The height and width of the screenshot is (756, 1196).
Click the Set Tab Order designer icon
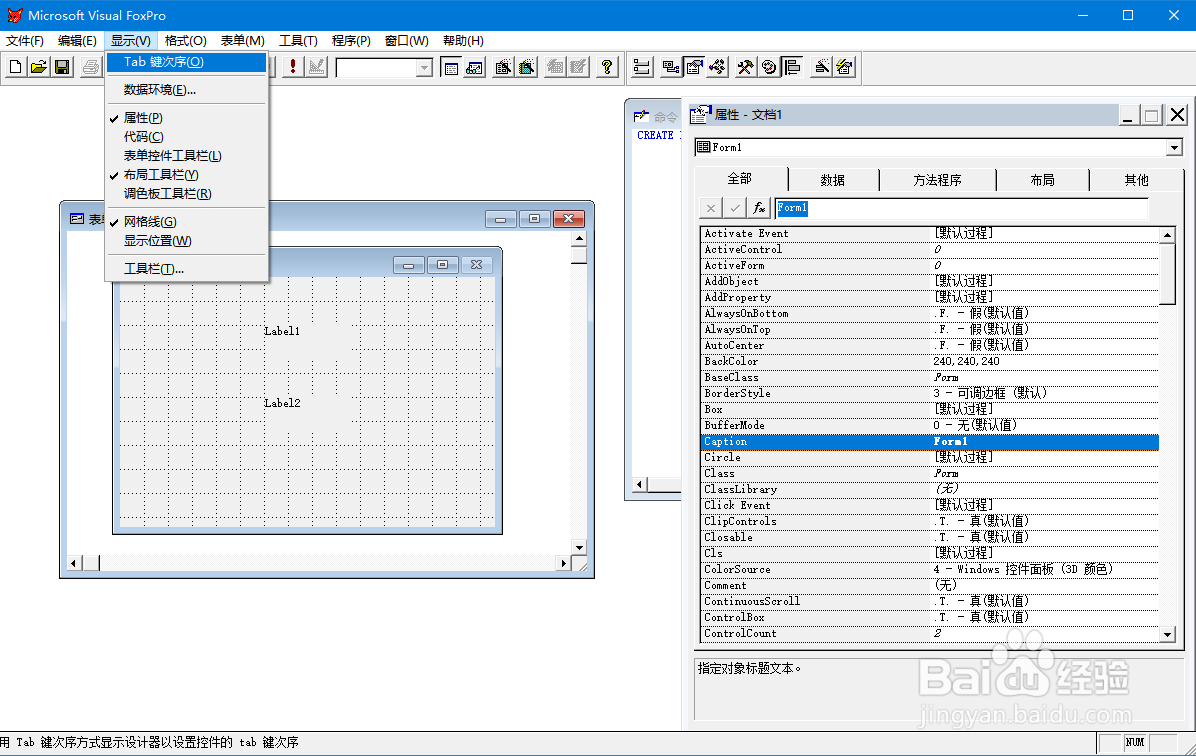[x=642, y=67]
